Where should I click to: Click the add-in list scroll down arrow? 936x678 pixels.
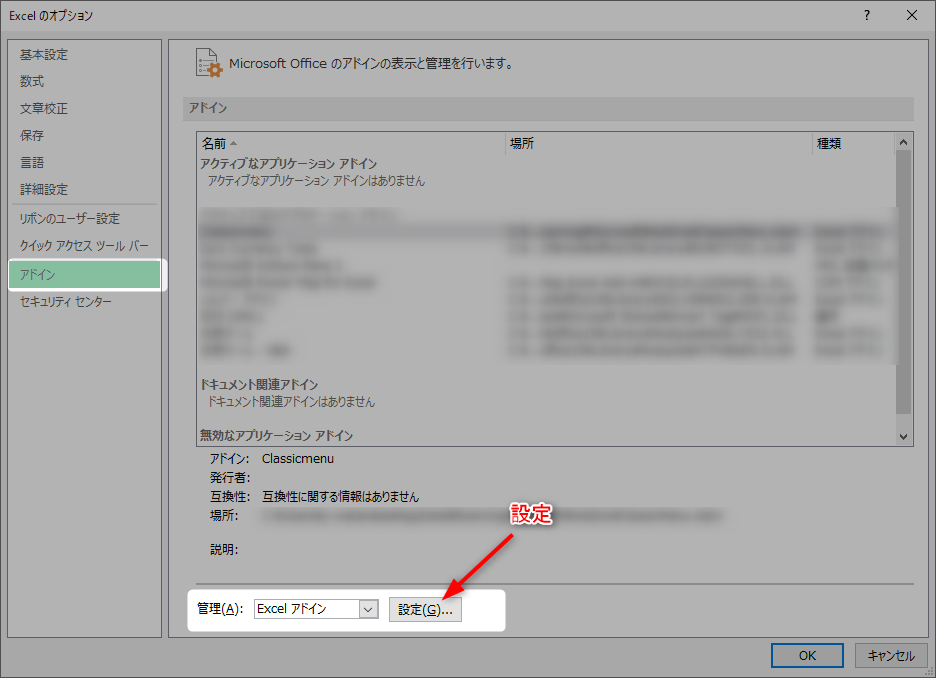[x=903, y=437]
